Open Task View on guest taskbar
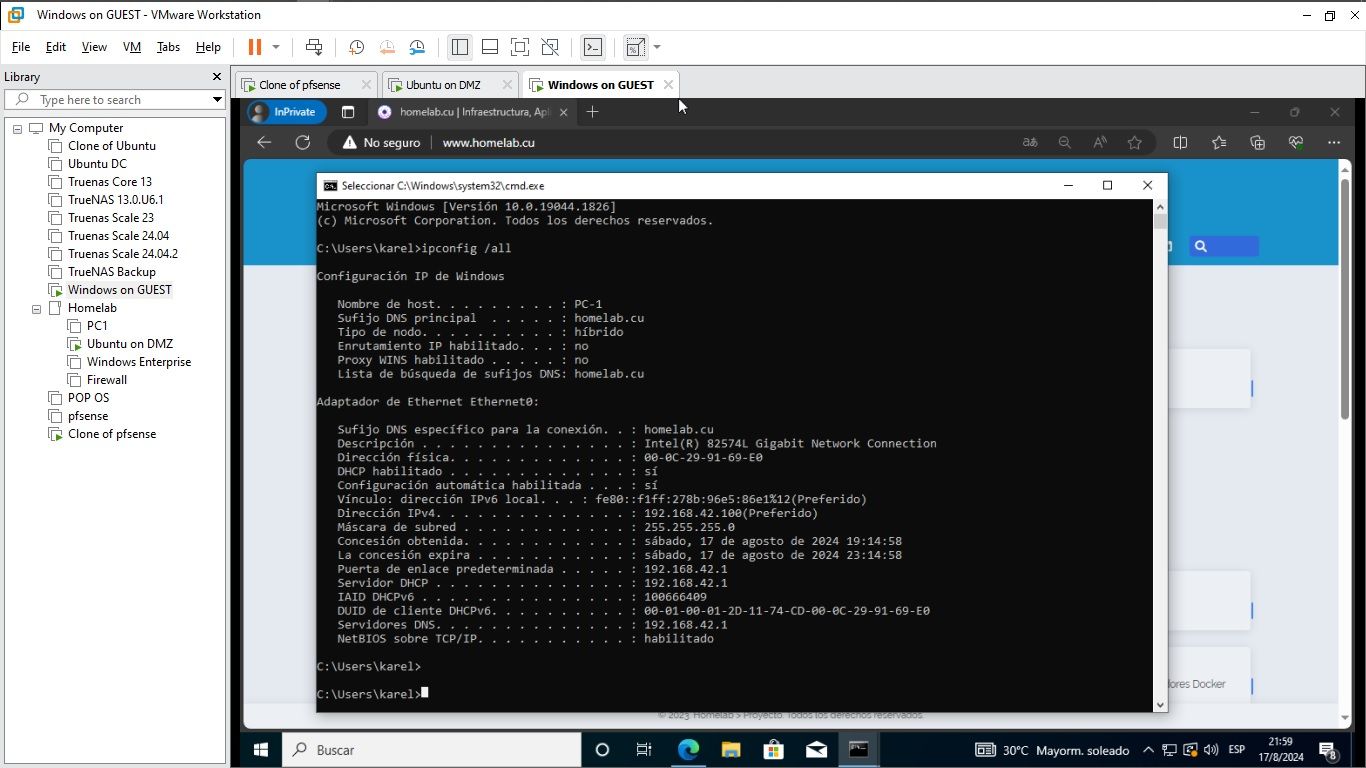The width and height of the screenshot is (1366, 768). 644,750
